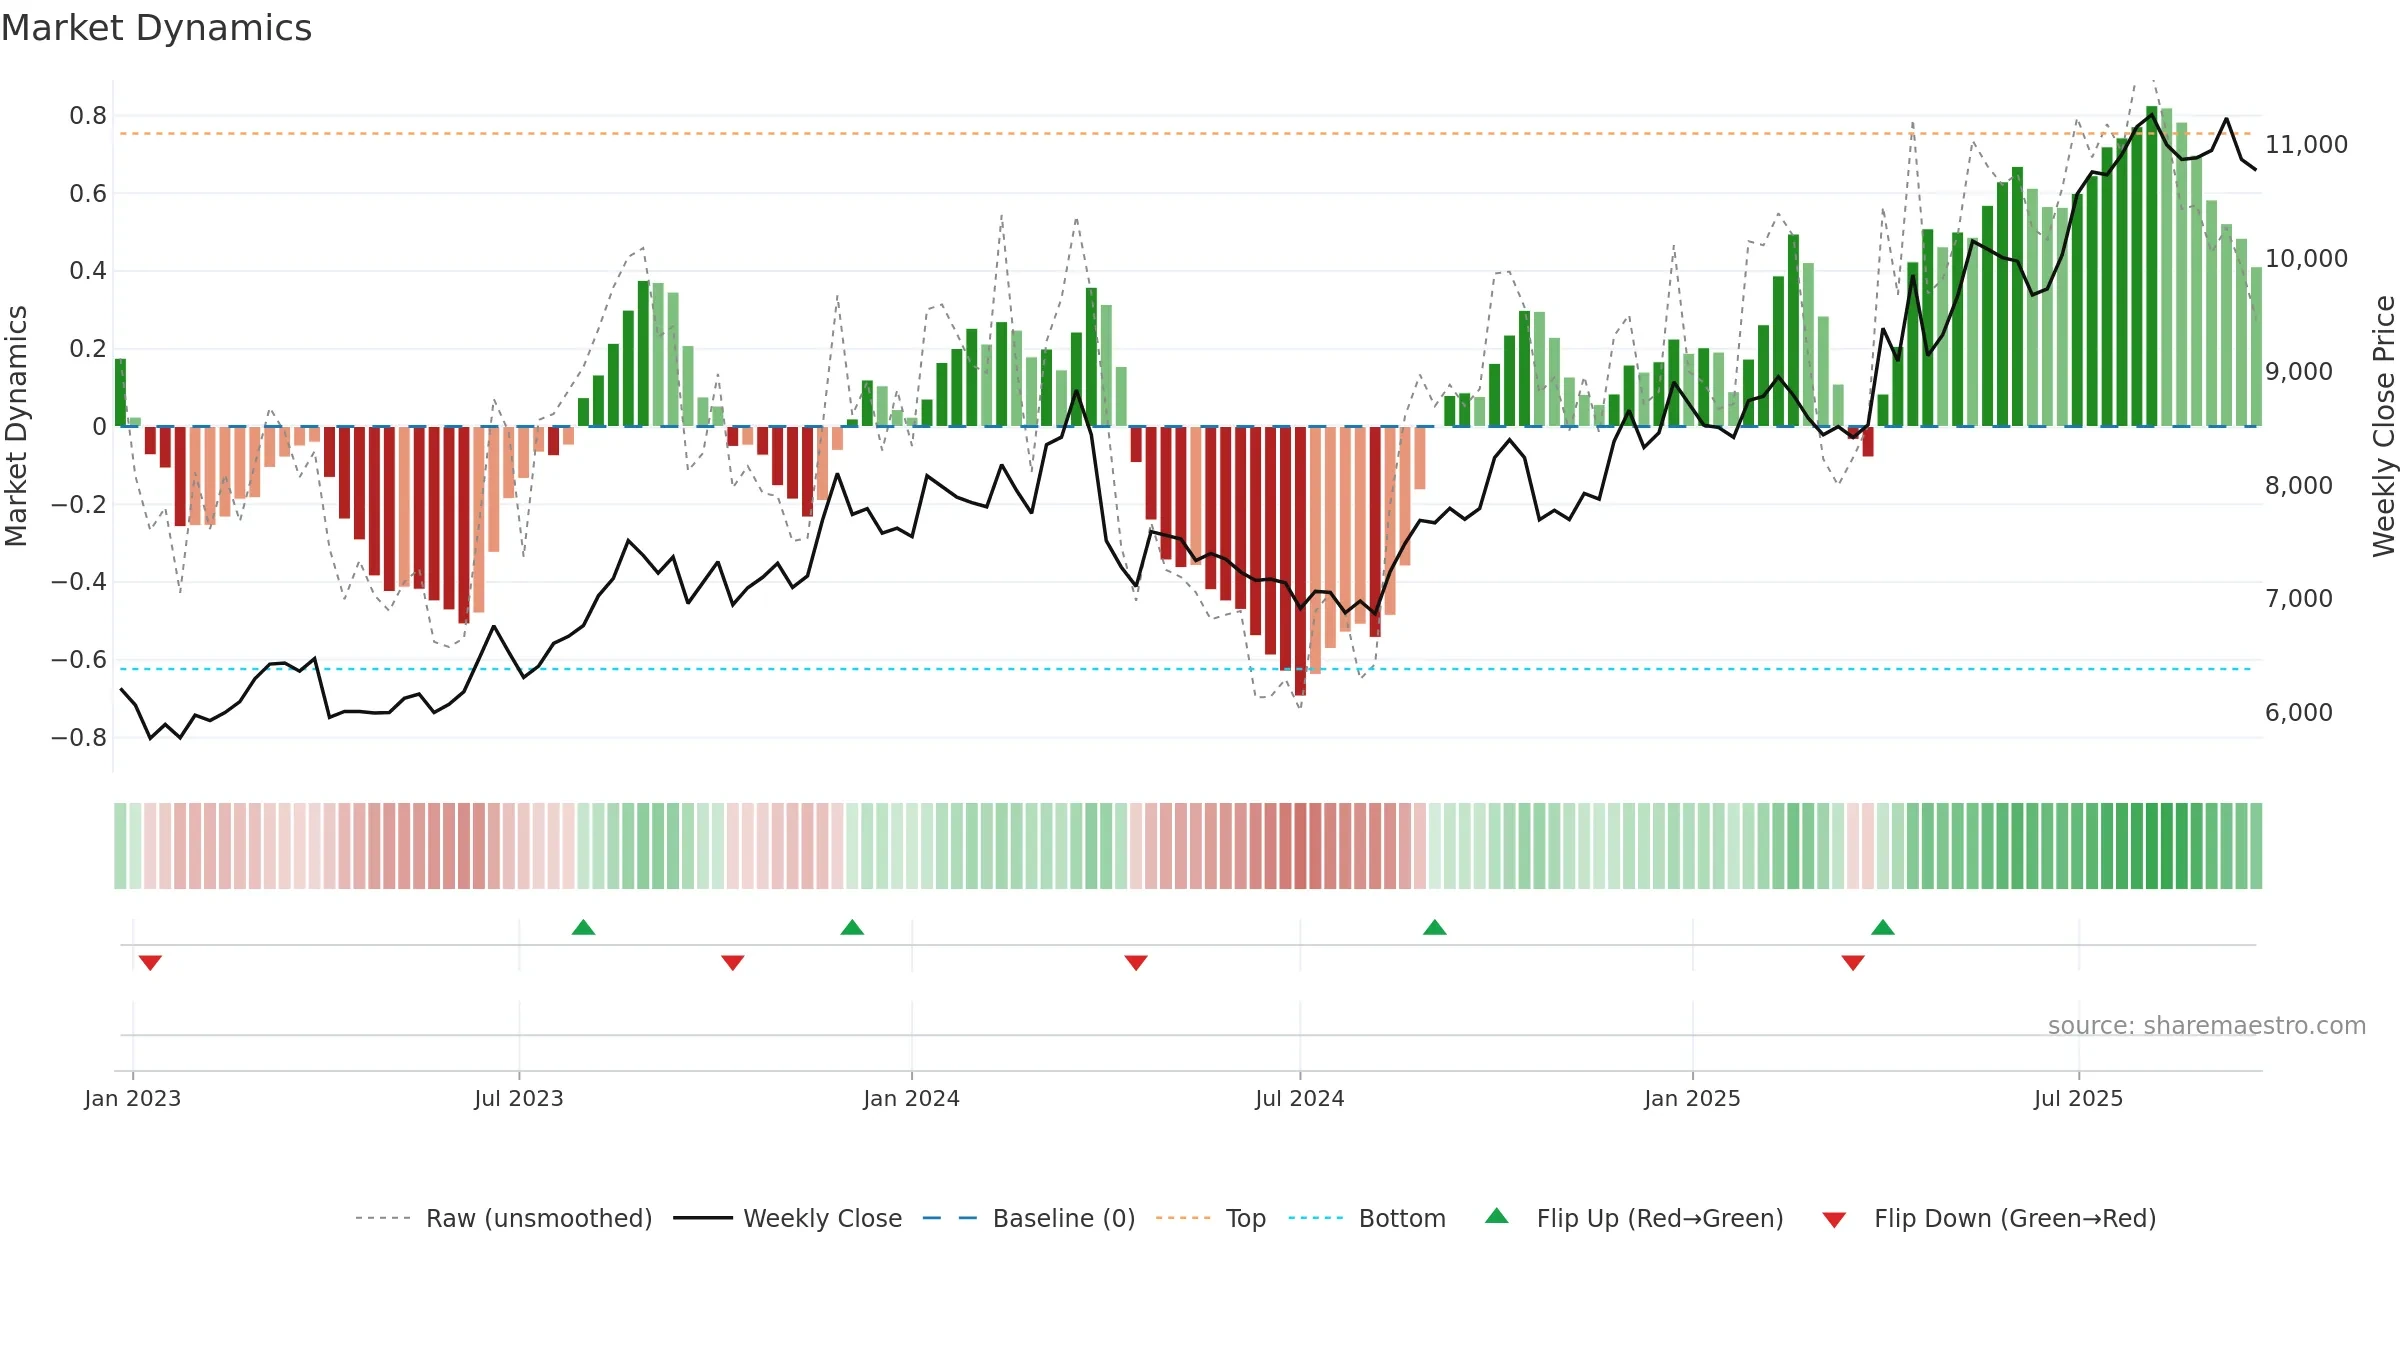Viewport: 2400px width, 1350px height.
Task: Click the green flip-up triangle in September 2024
Action: 1435,927
